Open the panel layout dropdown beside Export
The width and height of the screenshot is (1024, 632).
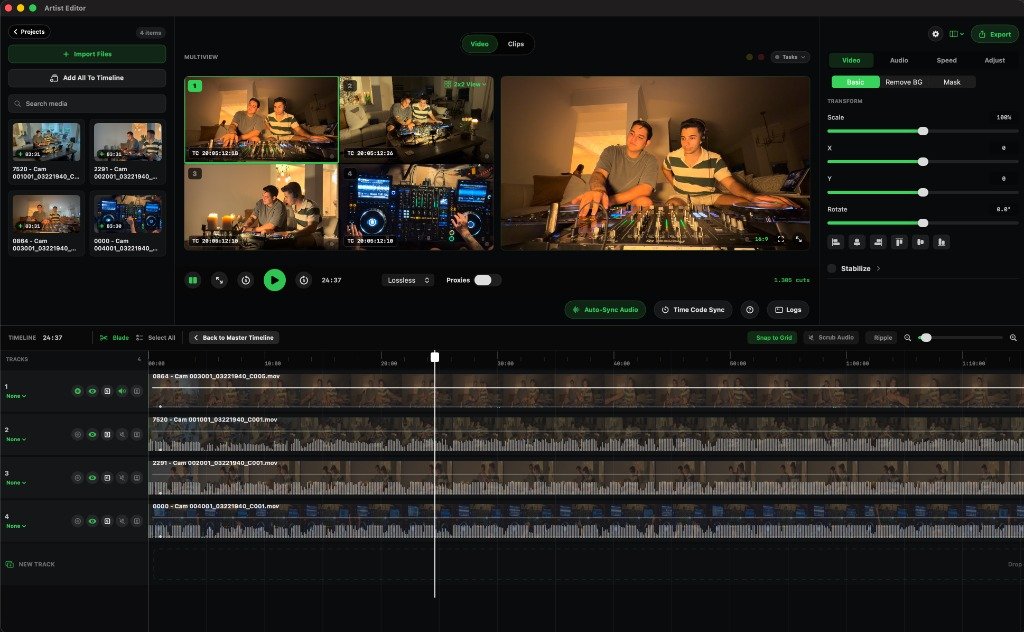click(x=956, y=34)
